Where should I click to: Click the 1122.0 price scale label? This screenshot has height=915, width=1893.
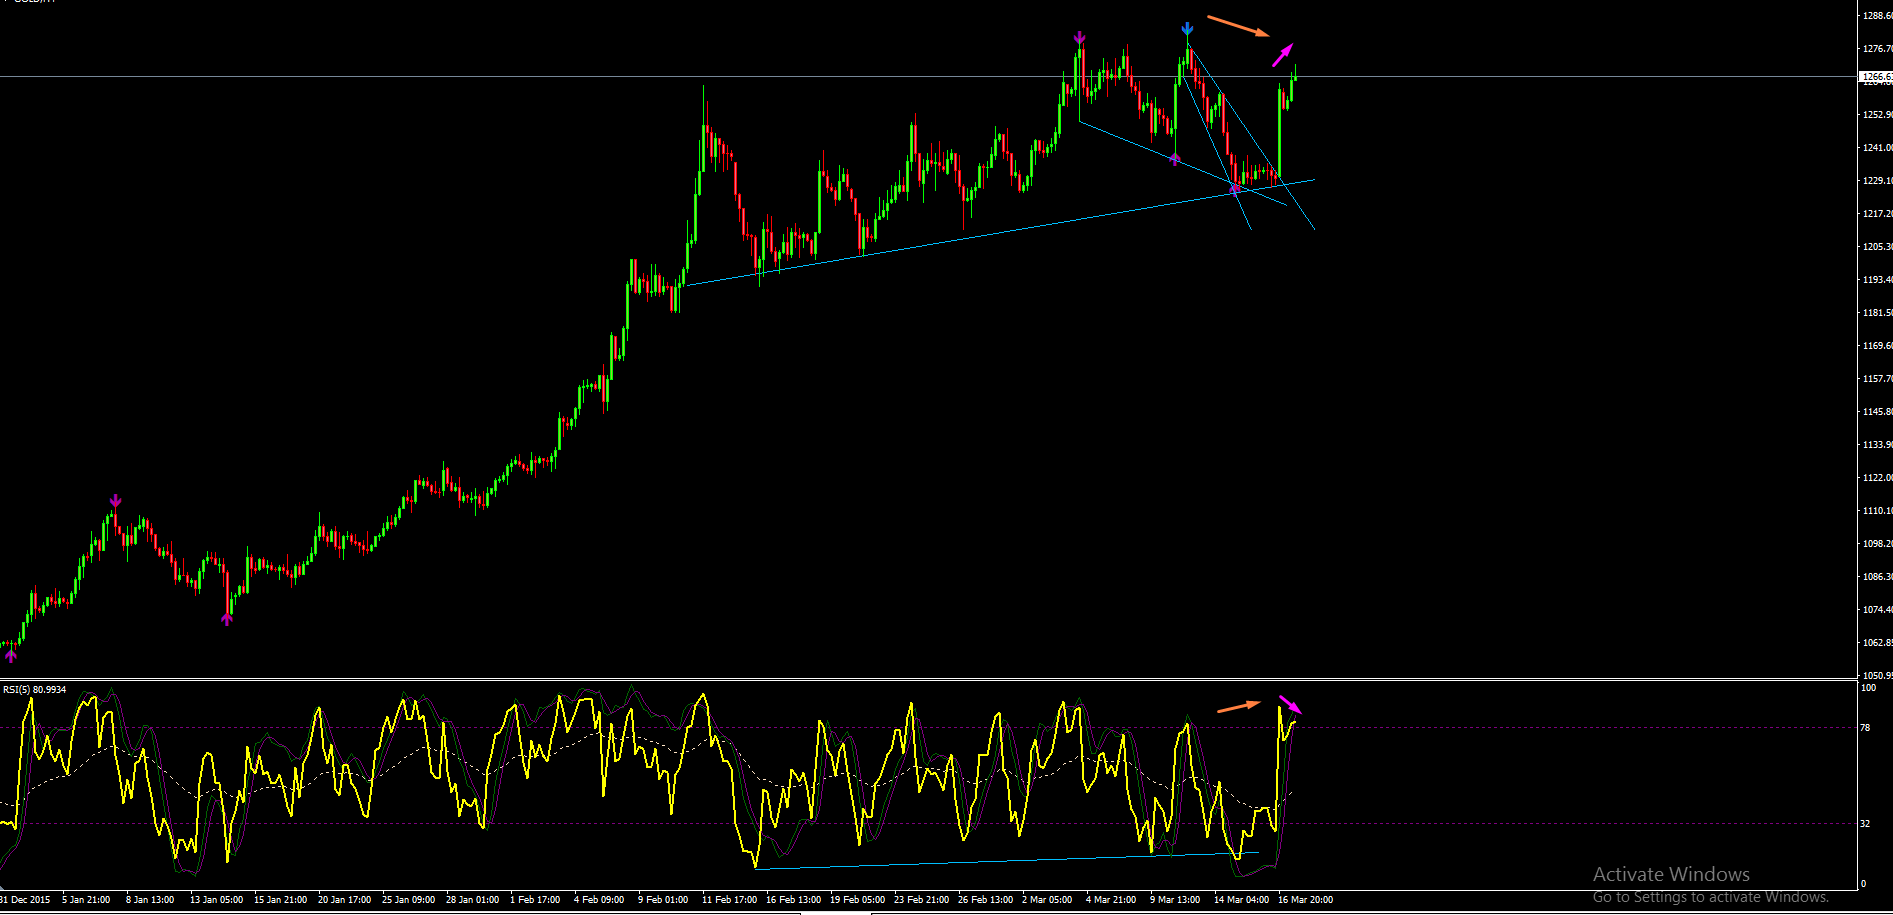pos(1877,478)
